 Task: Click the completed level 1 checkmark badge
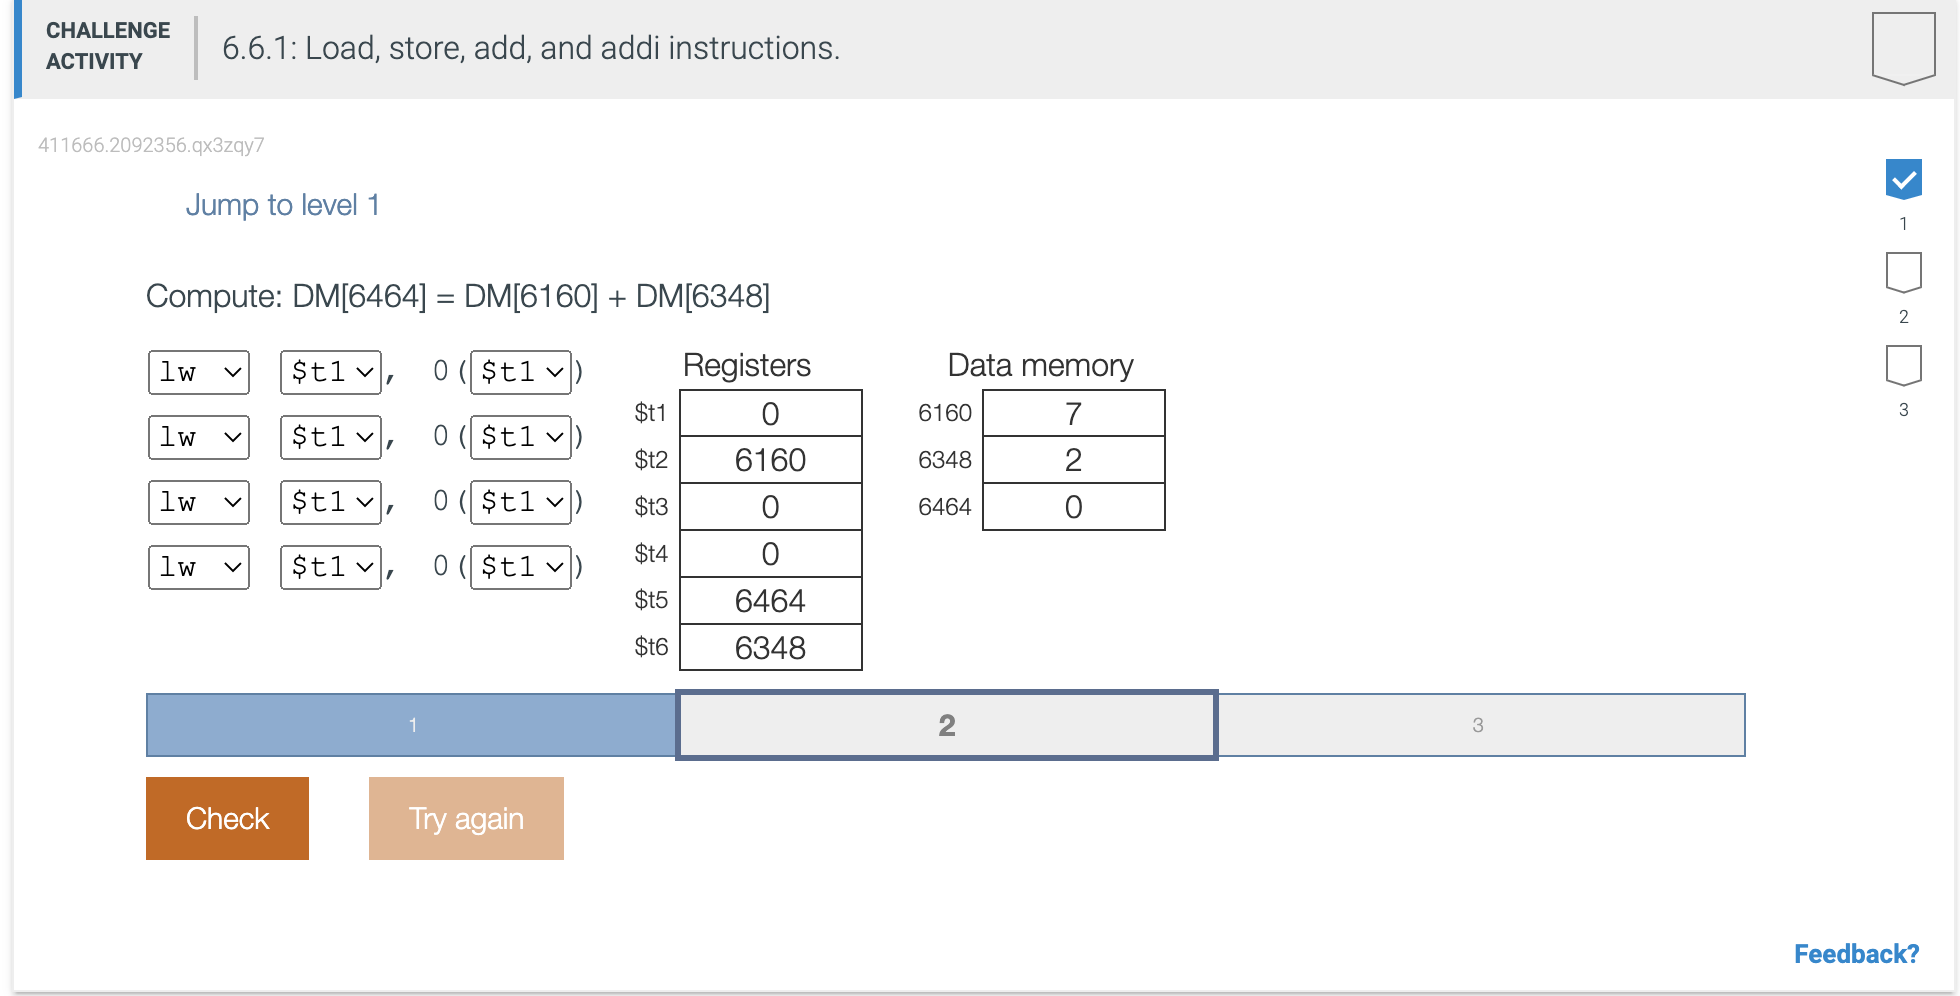tap(1904, 178)
